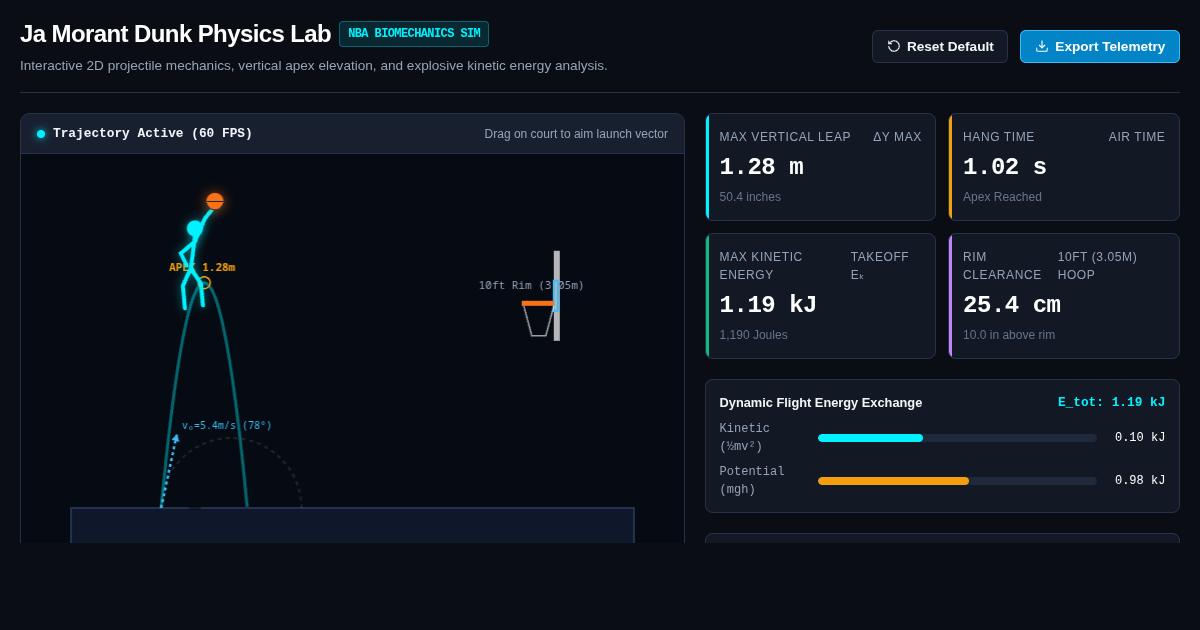Screen dimensions: 1200x630
Task: Click the 0.10 kJ kinetic value
Action: click(x=1140, y=438)
